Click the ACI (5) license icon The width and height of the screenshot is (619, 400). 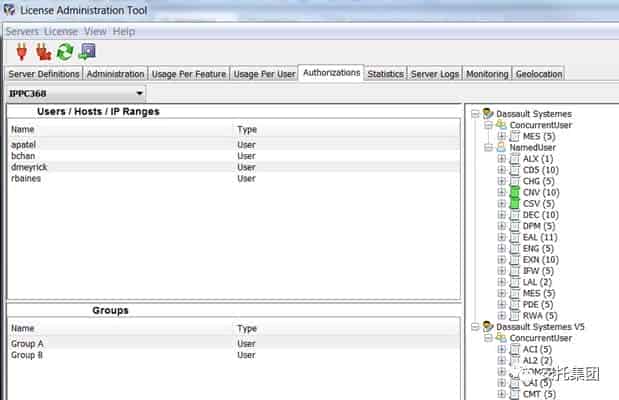click(515, 349)
